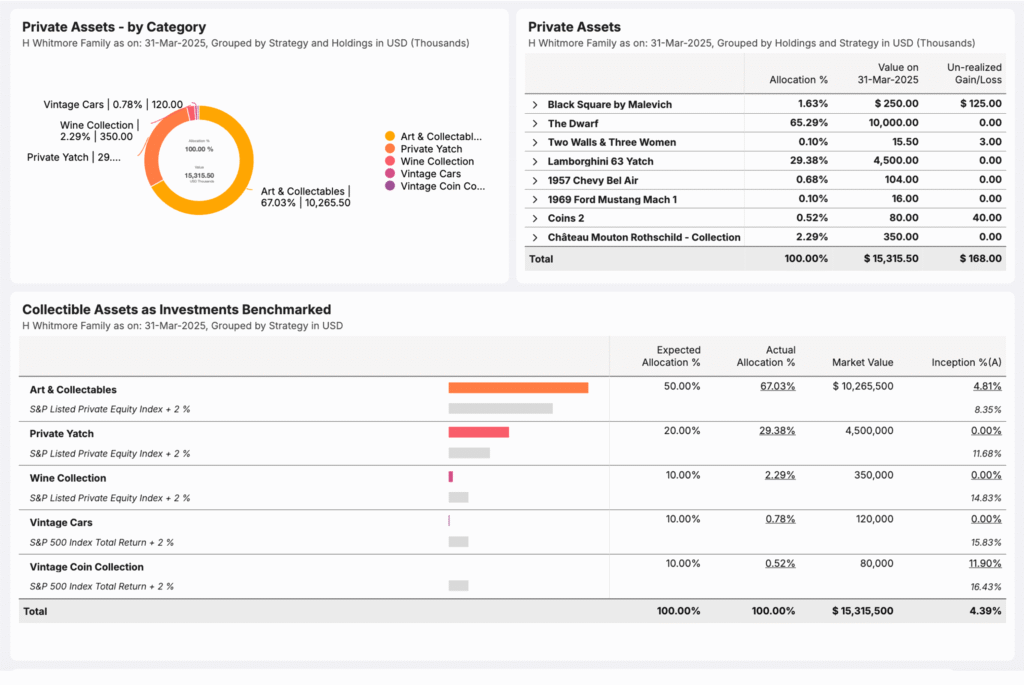Click the 11.90% inception link for Vintage Coin Collection
The height and width of the screenshot is (685, 1024).
[x=986, y=564]
